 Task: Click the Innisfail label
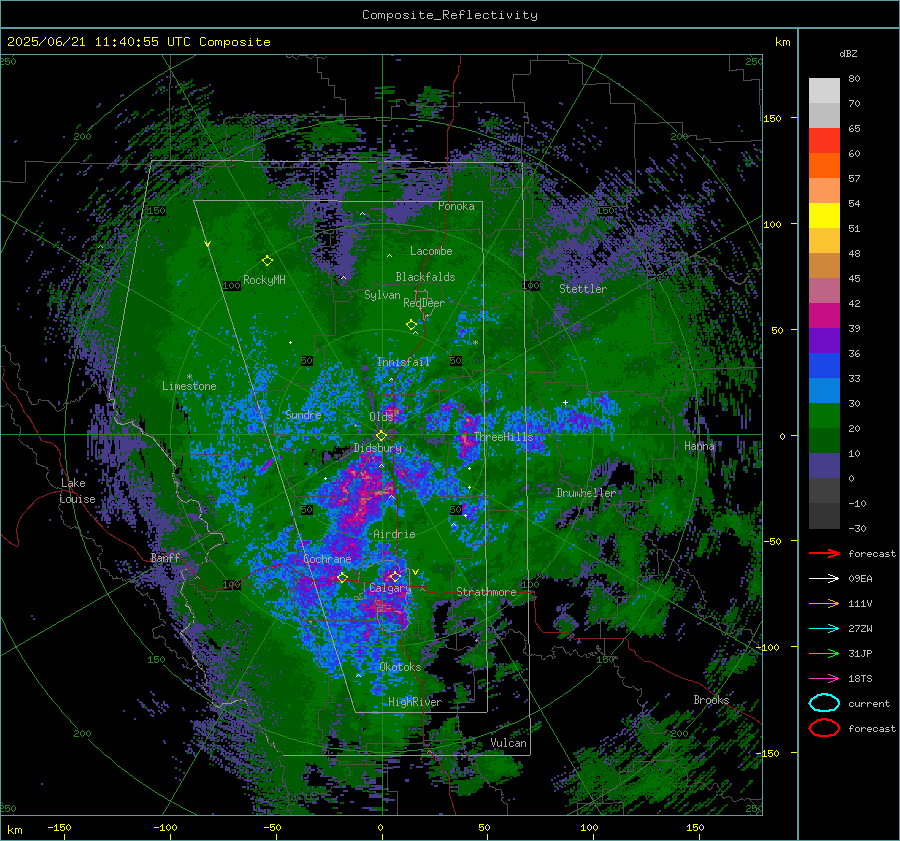[403, 362]
